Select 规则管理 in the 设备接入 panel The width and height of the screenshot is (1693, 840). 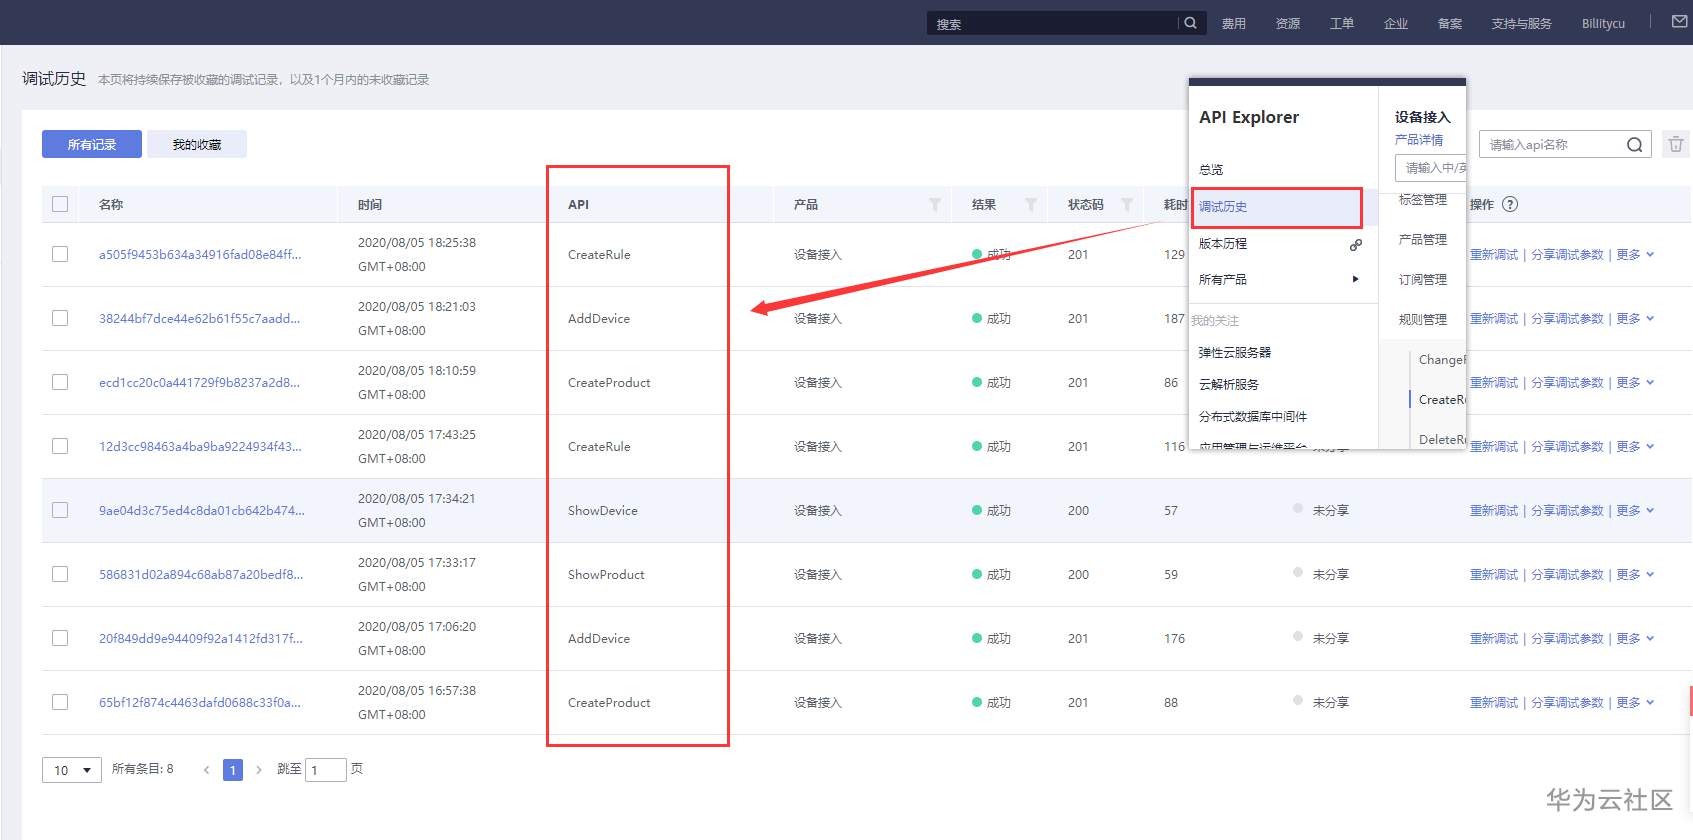(1423, 320)
